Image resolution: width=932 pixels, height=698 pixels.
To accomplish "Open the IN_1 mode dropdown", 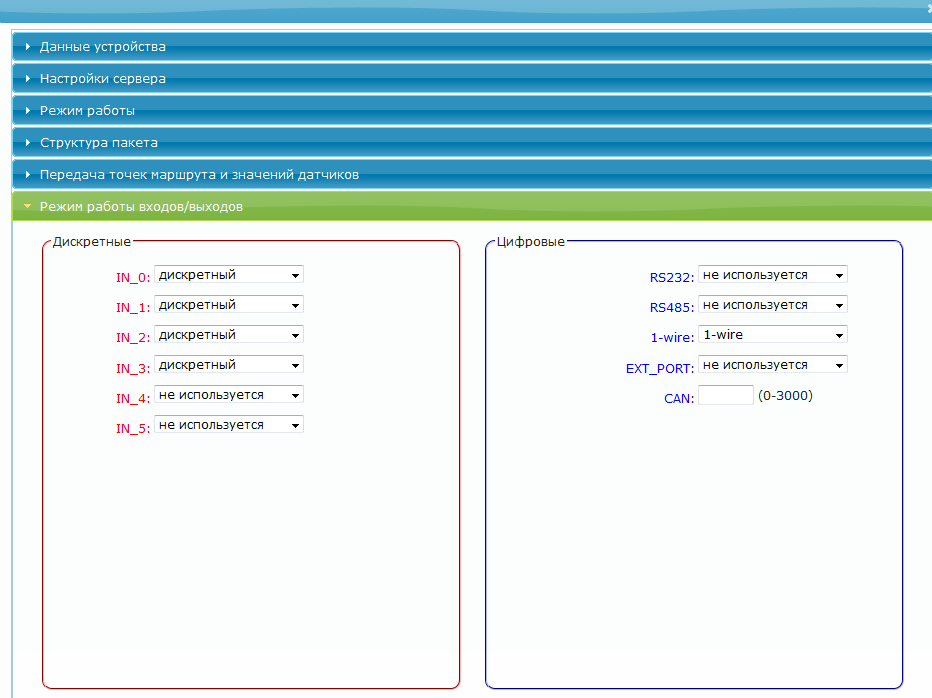I will 229,305.
